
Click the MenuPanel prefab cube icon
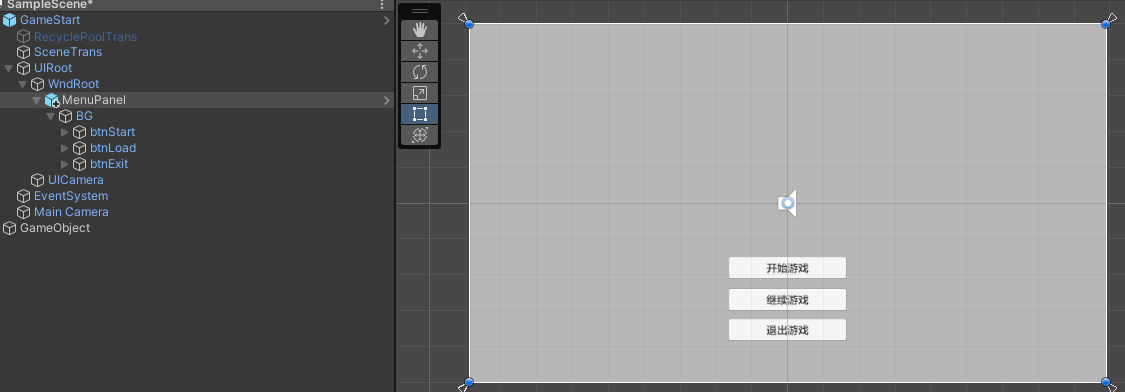52,101
